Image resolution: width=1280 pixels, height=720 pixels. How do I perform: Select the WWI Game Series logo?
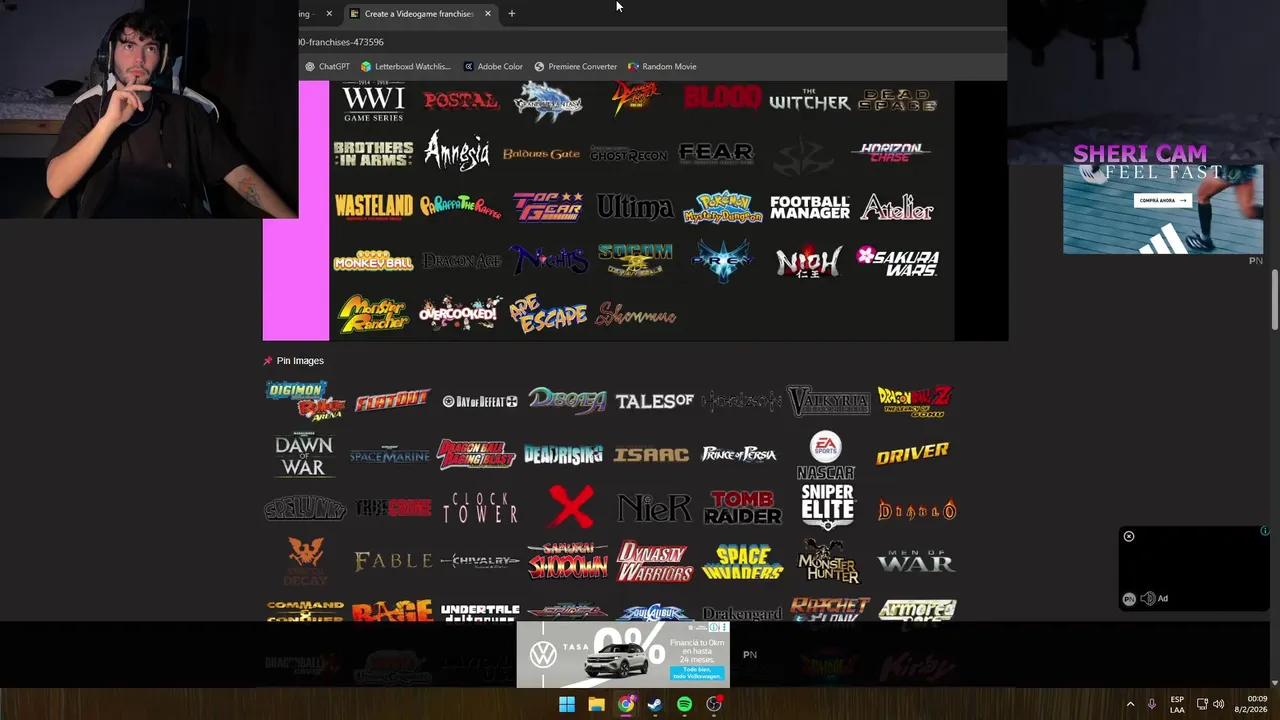(373, 102)
